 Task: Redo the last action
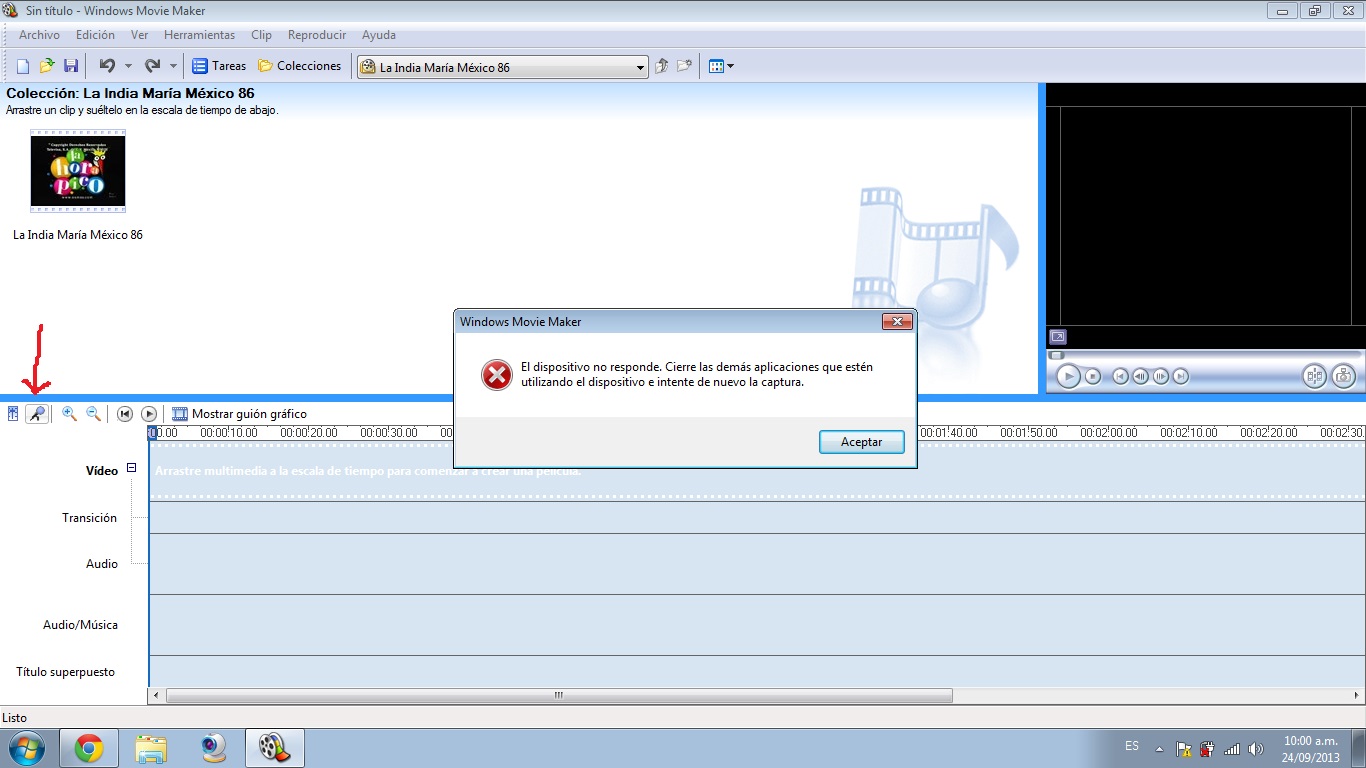(x=152, y=66)
